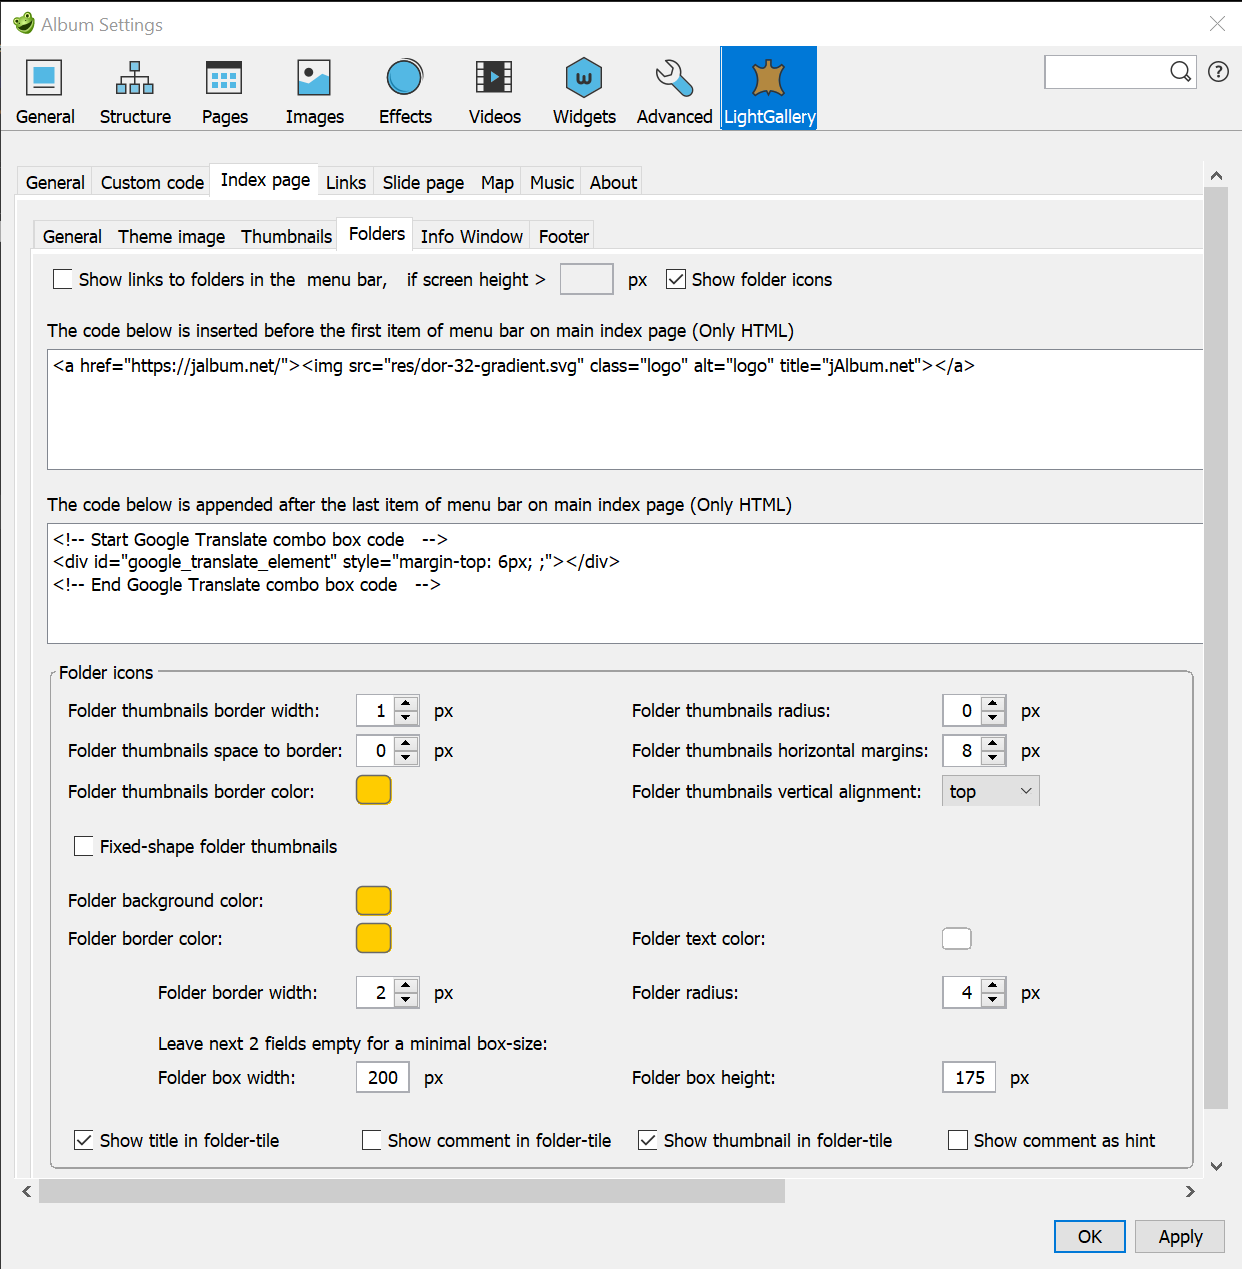Select the Pages settings icon
Viewport: 1242px width, 1269px height.
point(224,88)
